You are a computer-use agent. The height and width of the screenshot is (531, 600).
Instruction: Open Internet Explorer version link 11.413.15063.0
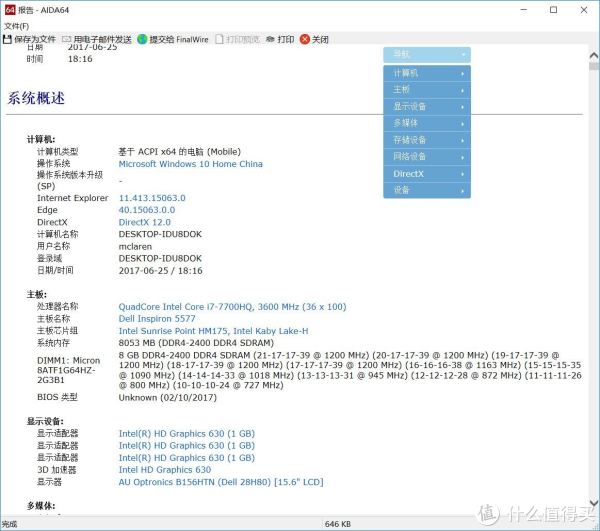(x=152, y=198)
